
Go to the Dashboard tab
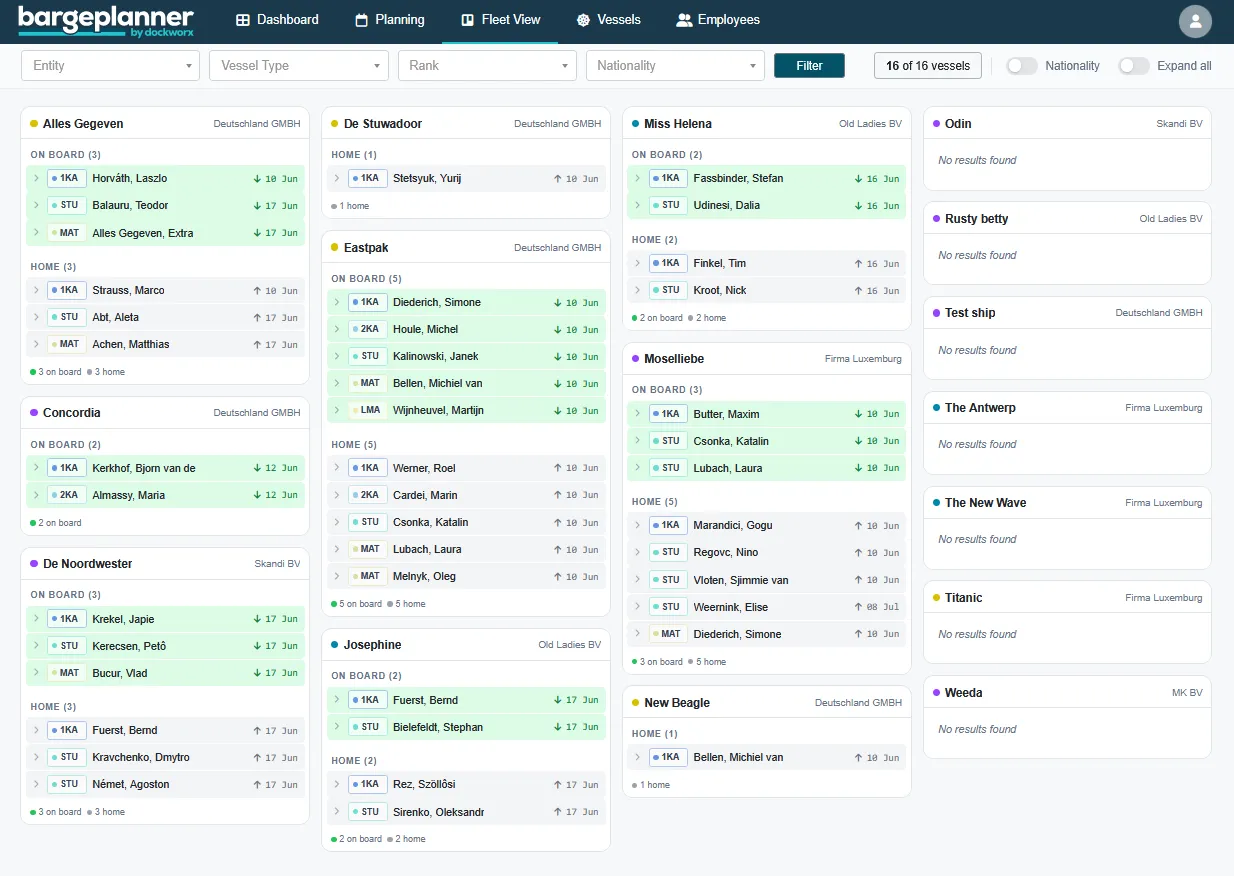[277, 20]
